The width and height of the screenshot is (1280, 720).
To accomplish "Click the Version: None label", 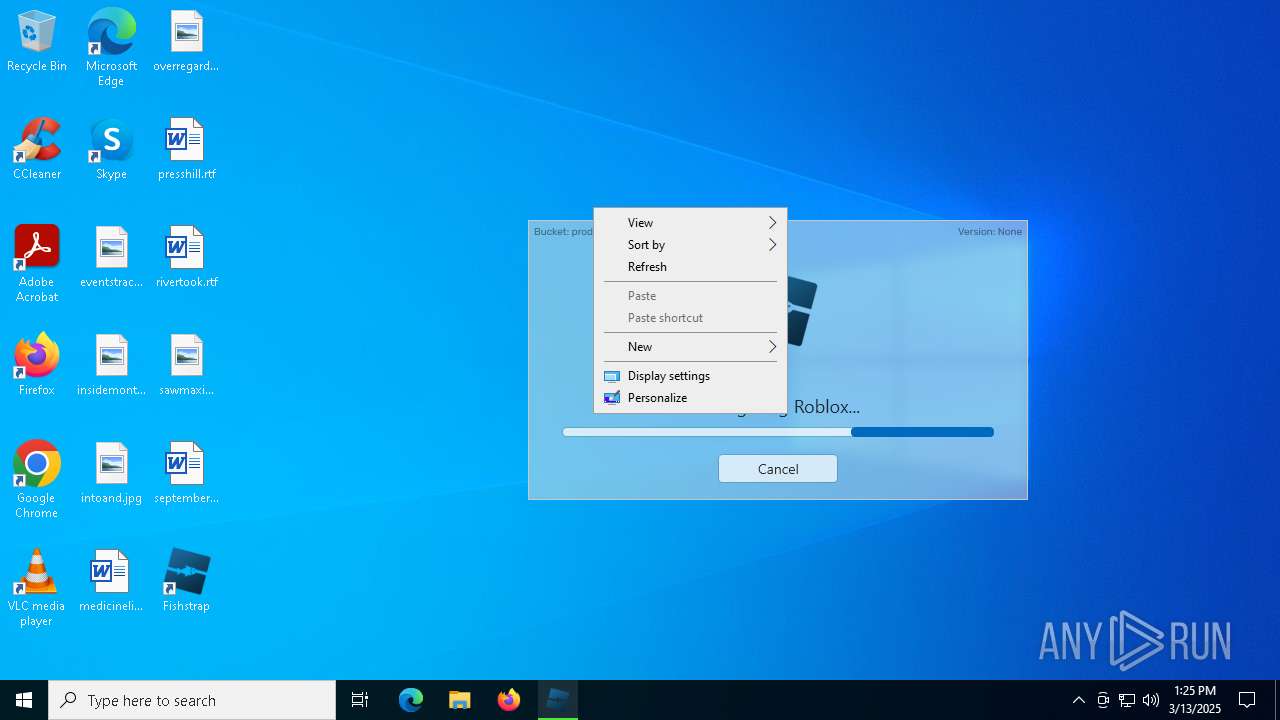I will click(990, 231).
